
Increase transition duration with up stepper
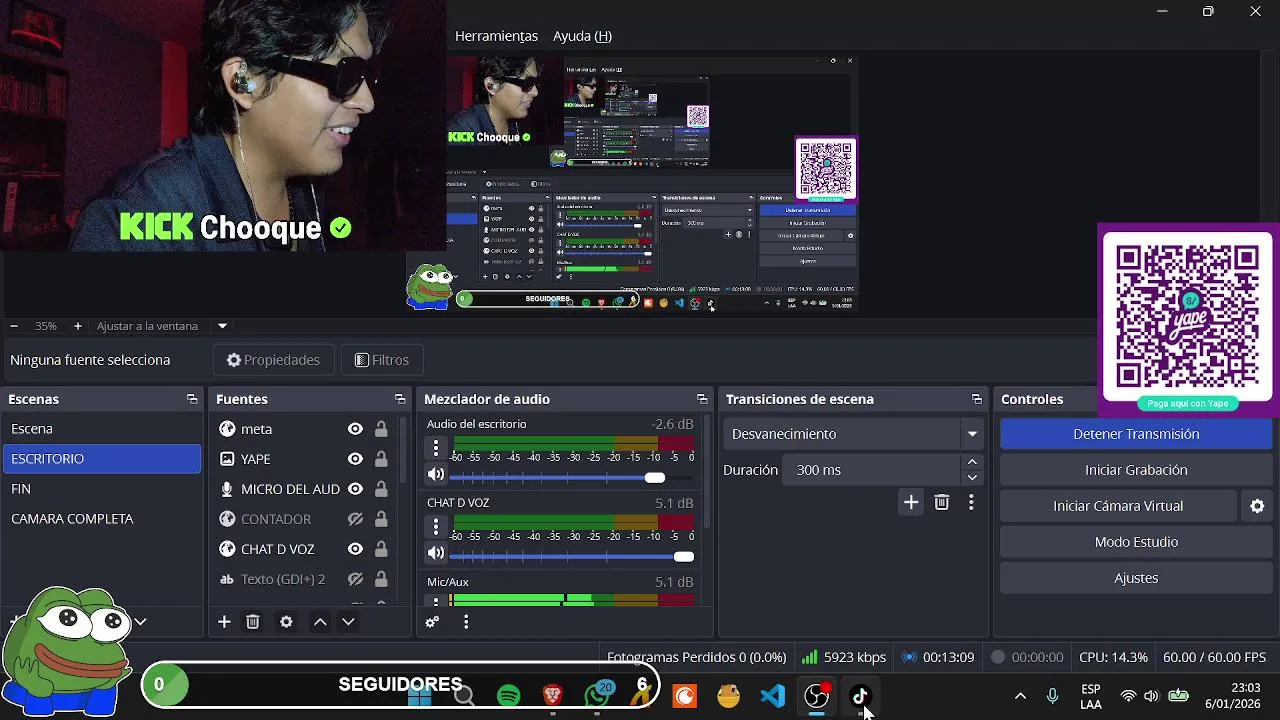pos(972,462)
